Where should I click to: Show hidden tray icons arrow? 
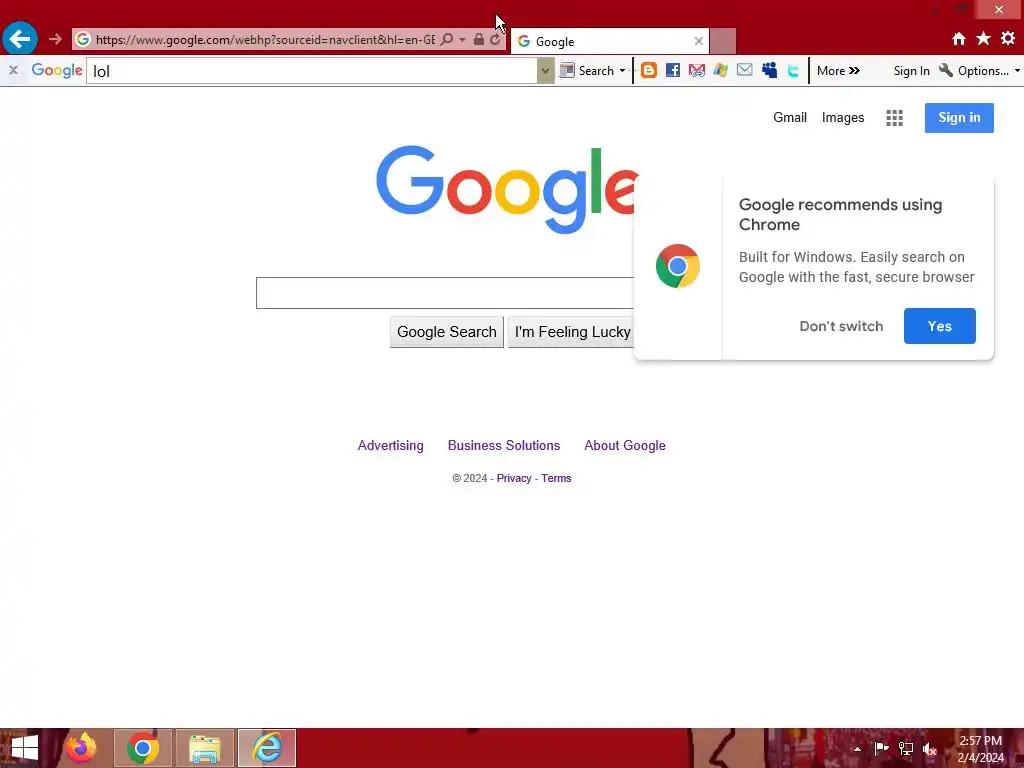(x=857, y=749)
